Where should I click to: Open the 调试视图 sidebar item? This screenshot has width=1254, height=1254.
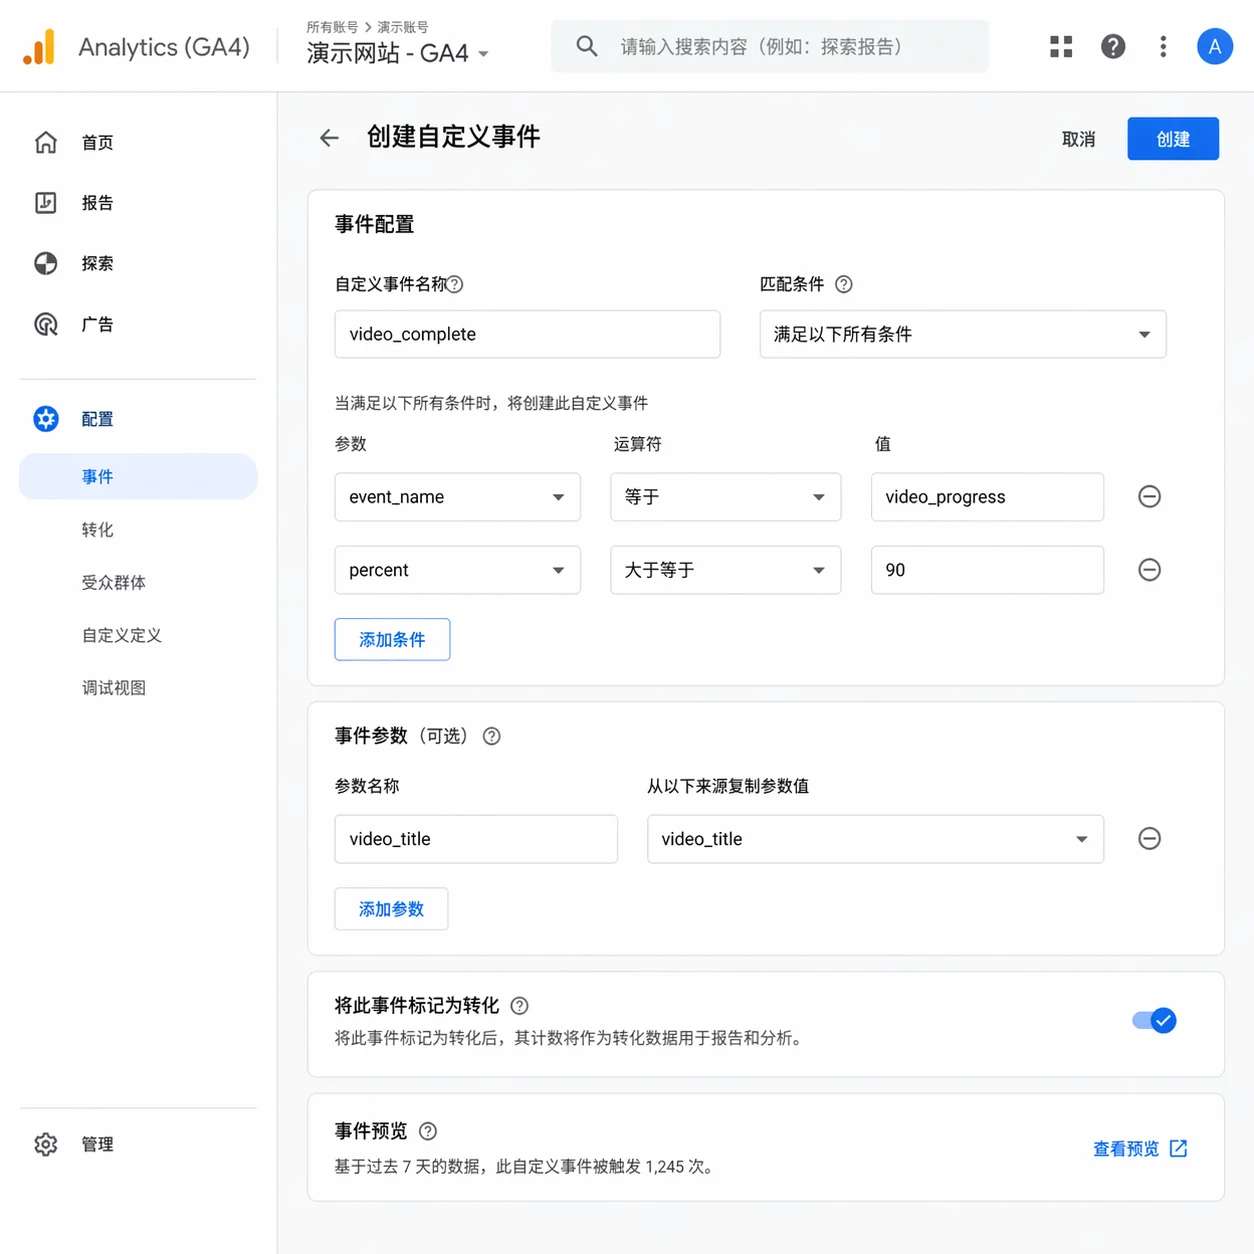(113, 687)
